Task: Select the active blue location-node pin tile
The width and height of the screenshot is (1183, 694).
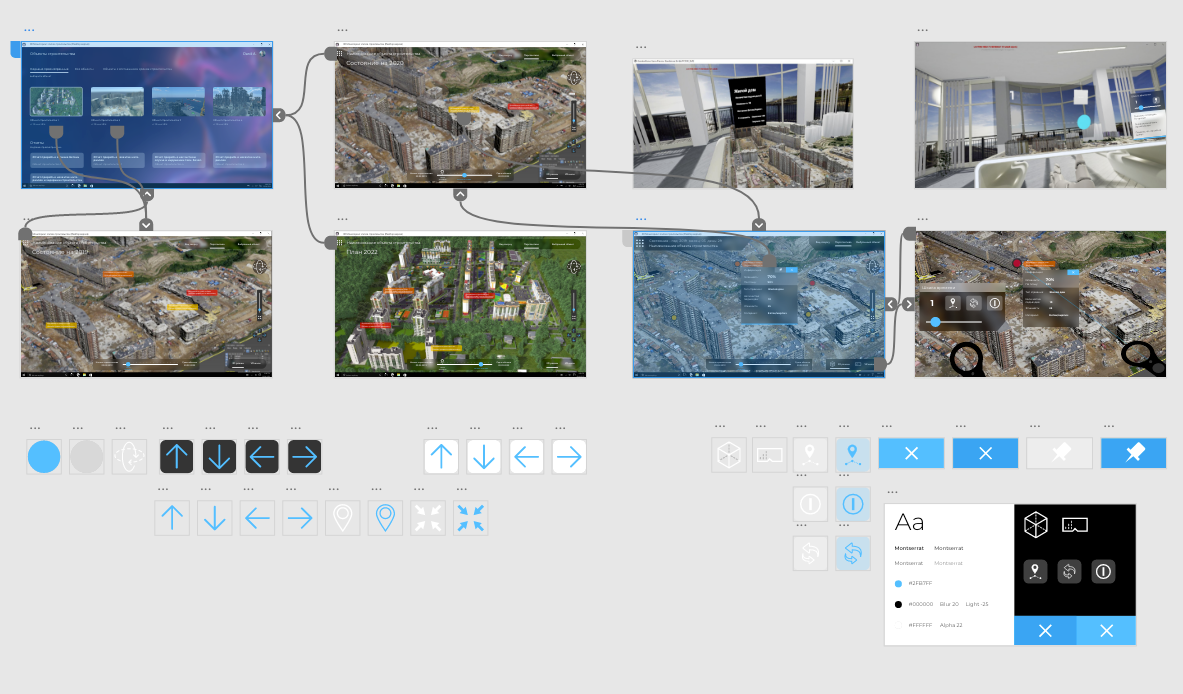Action: coord(853,455)
